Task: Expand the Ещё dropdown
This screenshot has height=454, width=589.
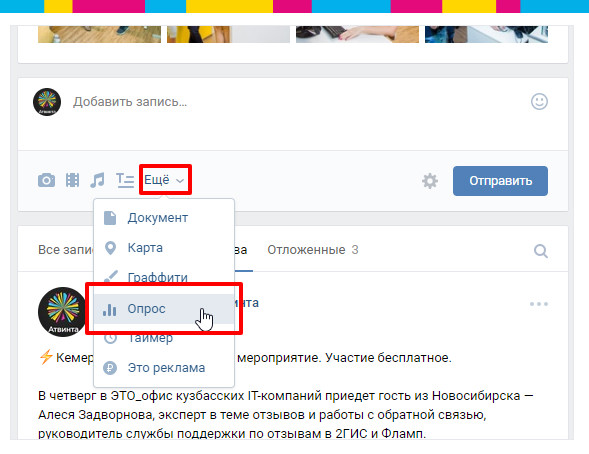Action: click(x=164, y=180)
